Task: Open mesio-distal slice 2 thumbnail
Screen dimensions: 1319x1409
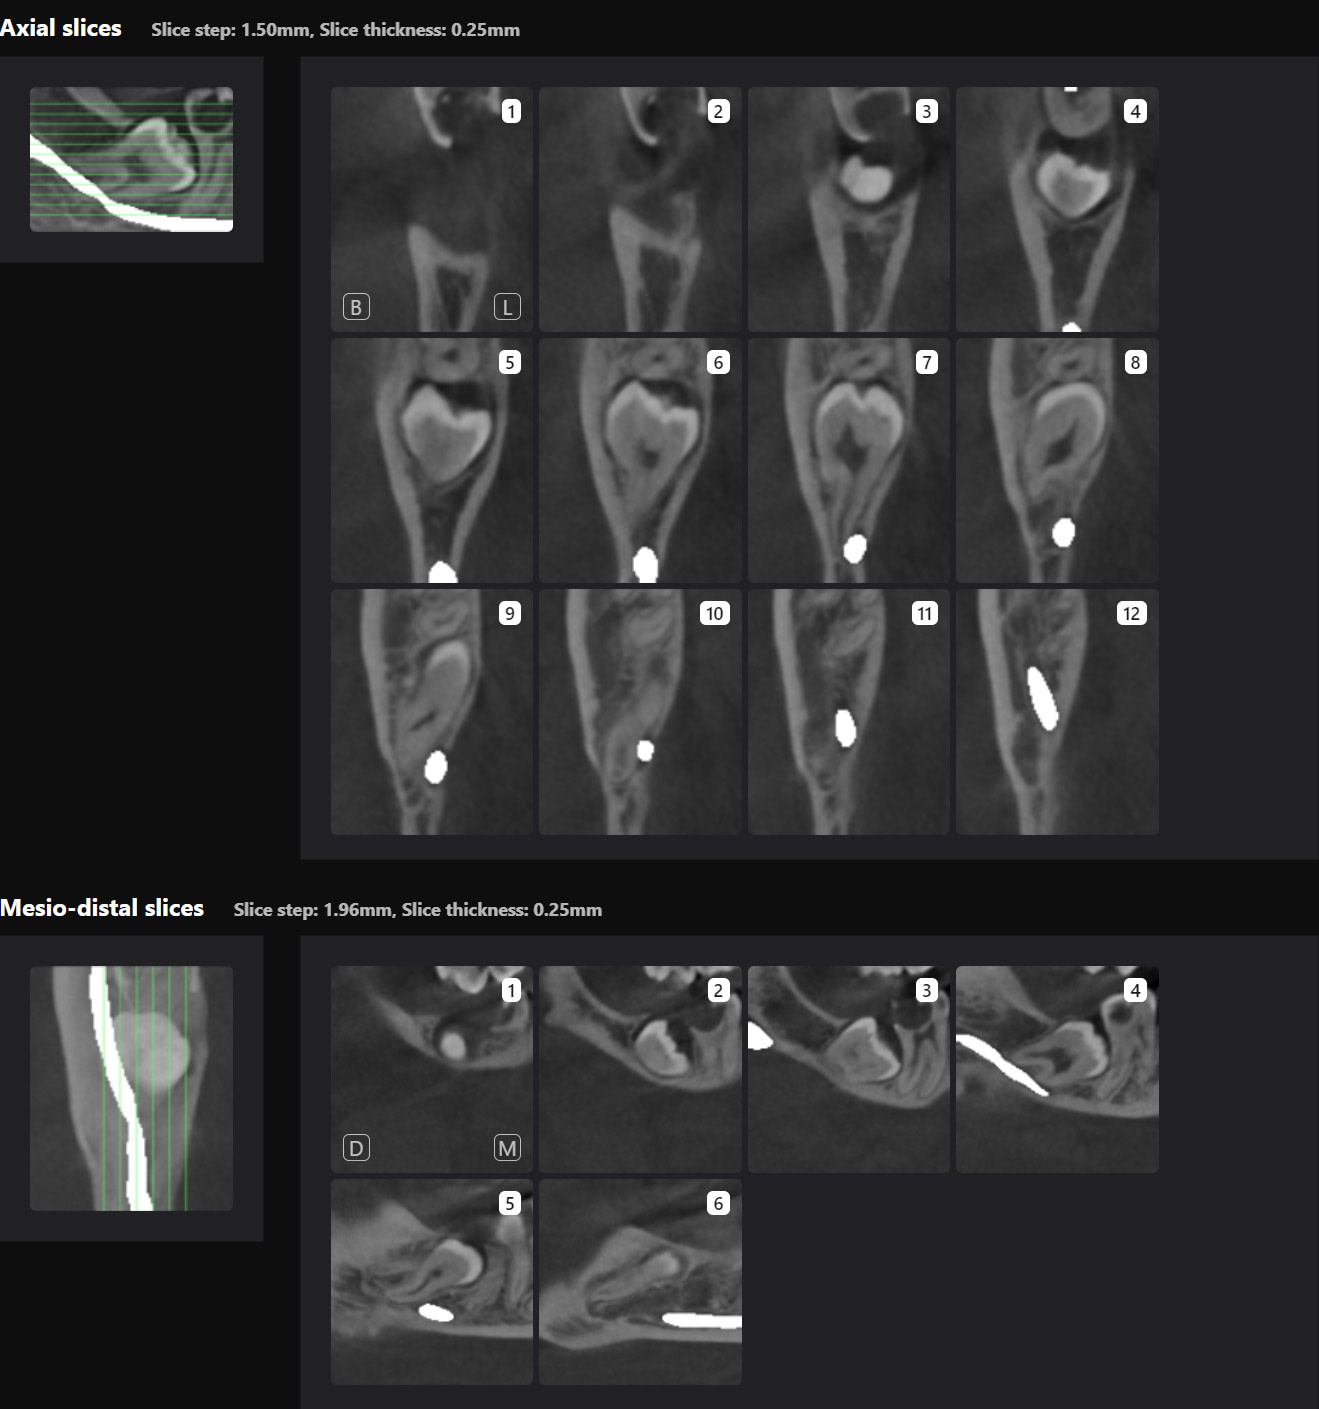Action: coord(640,1068)
